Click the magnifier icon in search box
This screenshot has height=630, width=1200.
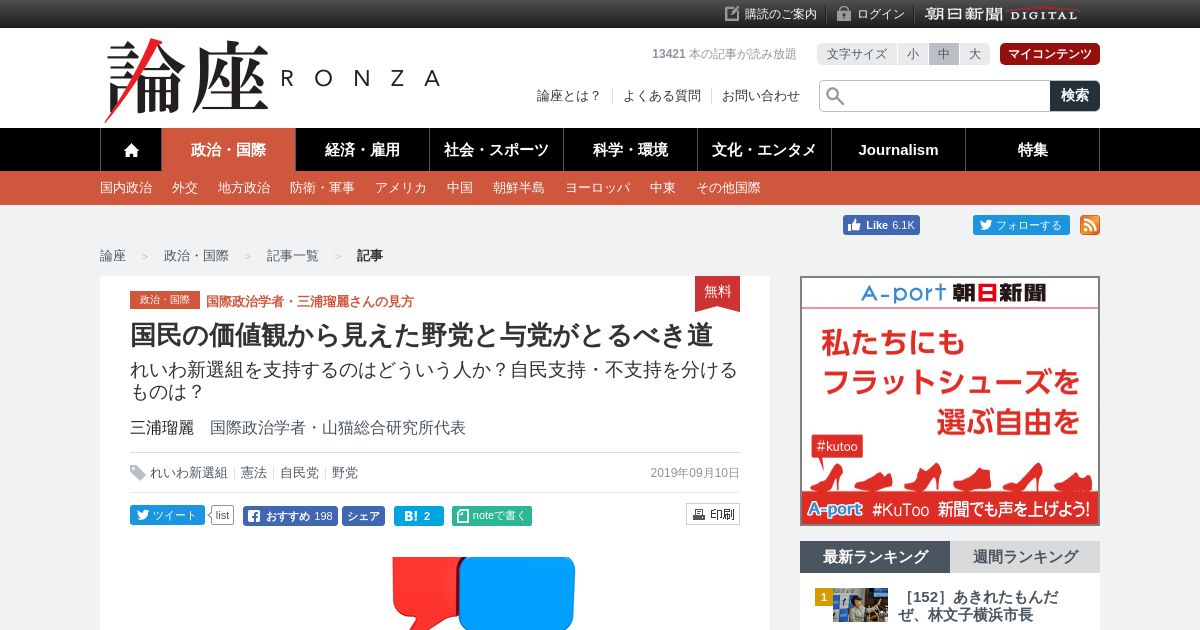pyautogui.click(x=835, y=96)
